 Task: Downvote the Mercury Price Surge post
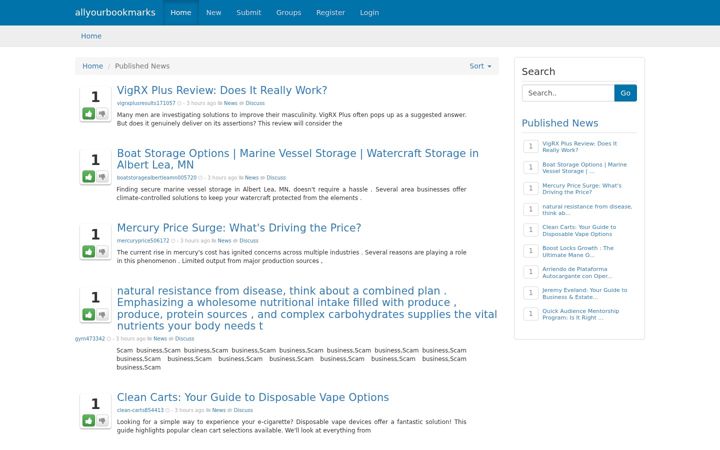click(x=102, y=251)
